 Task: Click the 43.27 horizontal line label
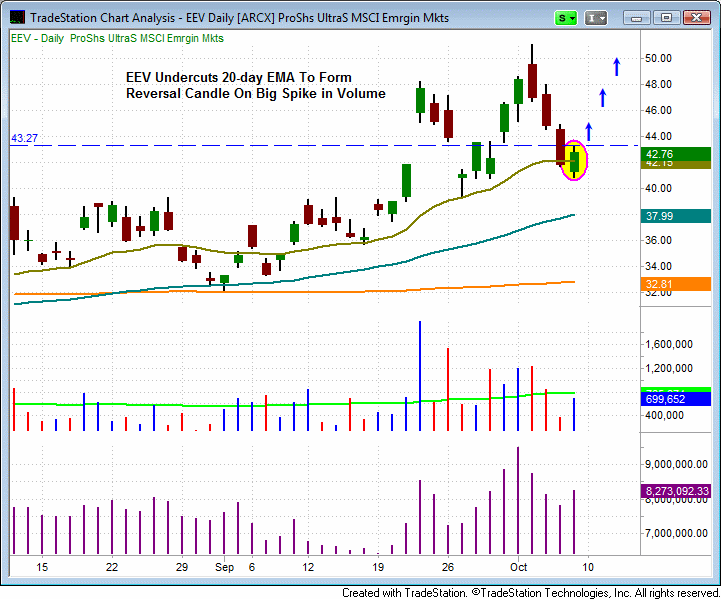(x=24, y=138)
